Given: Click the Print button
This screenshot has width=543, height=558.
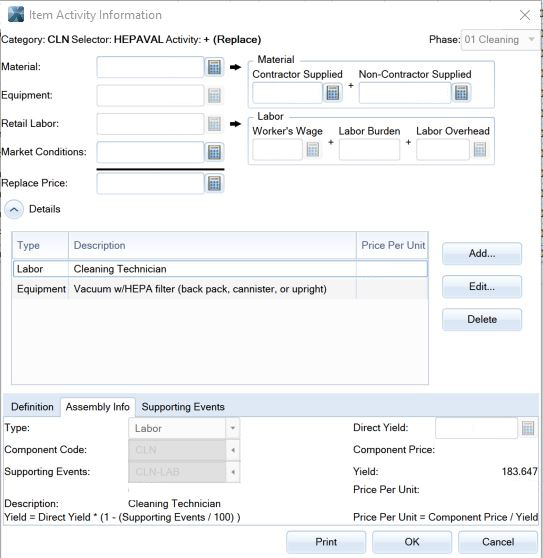Looking at the screenshot, I should pyautogui.click(x=326, y=542).
